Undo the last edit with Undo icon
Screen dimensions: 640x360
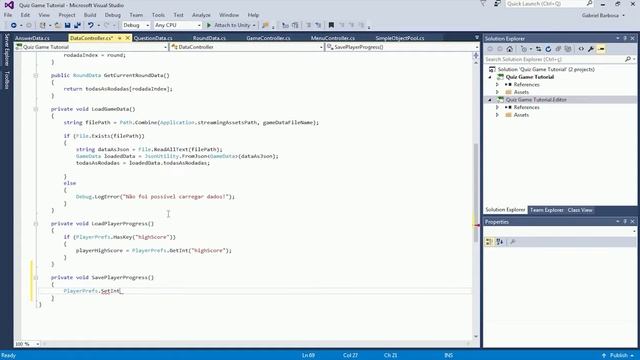(x=91, y=25)
